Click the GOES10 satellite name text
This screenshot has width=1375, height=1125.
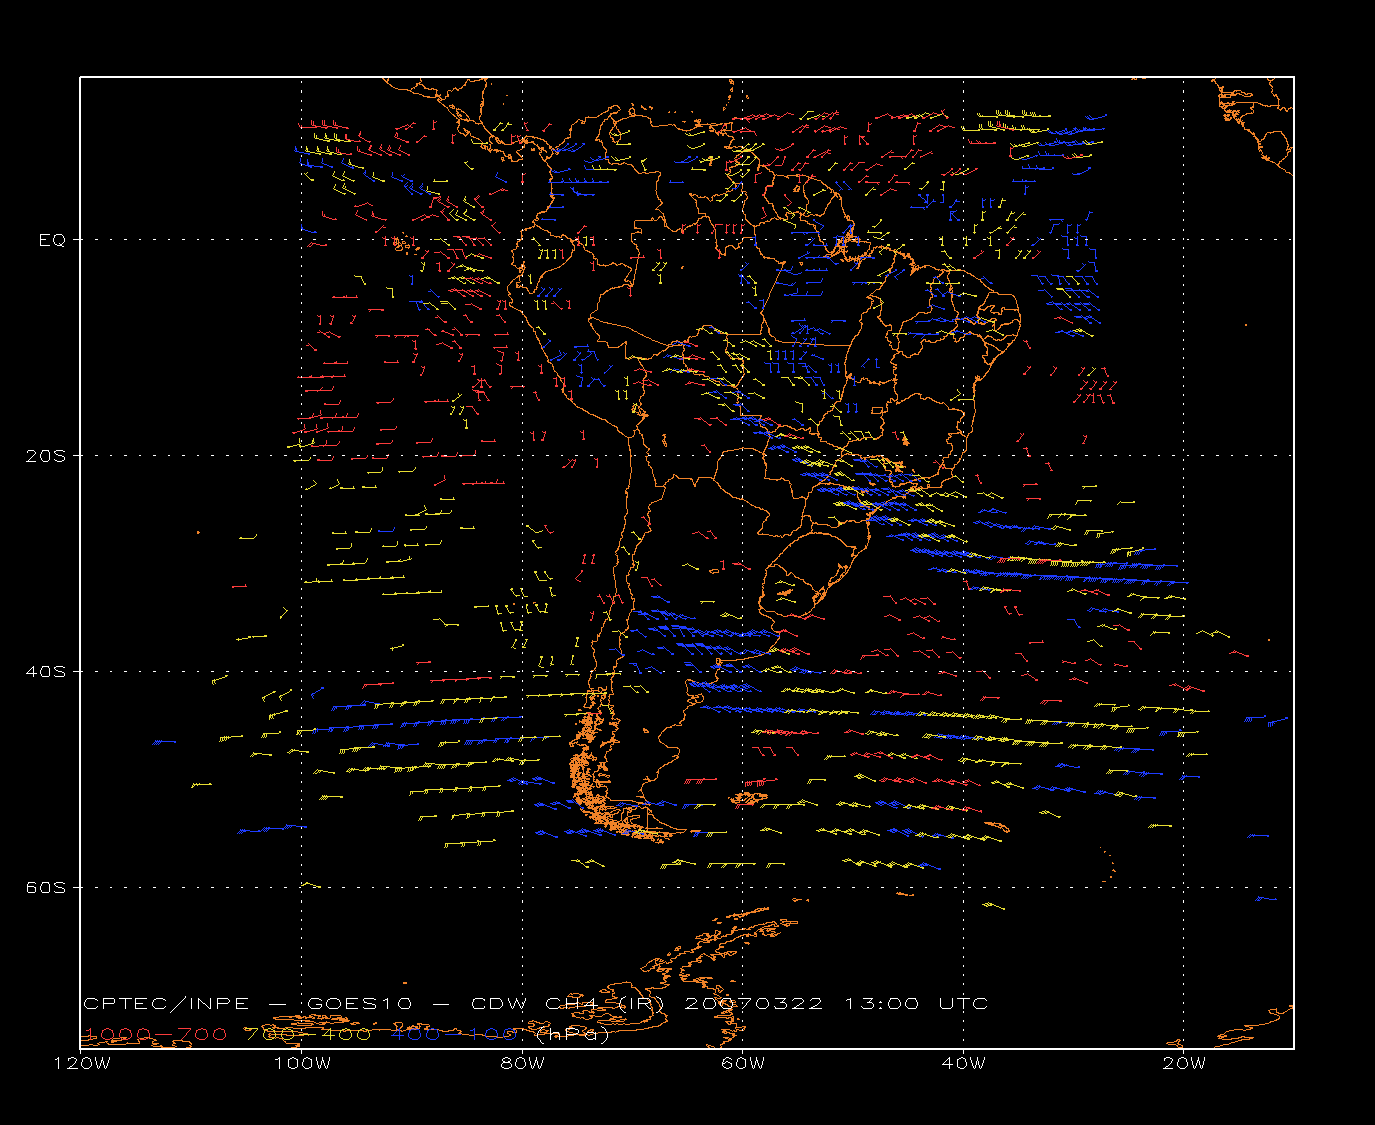click(x=359, y=1003)
